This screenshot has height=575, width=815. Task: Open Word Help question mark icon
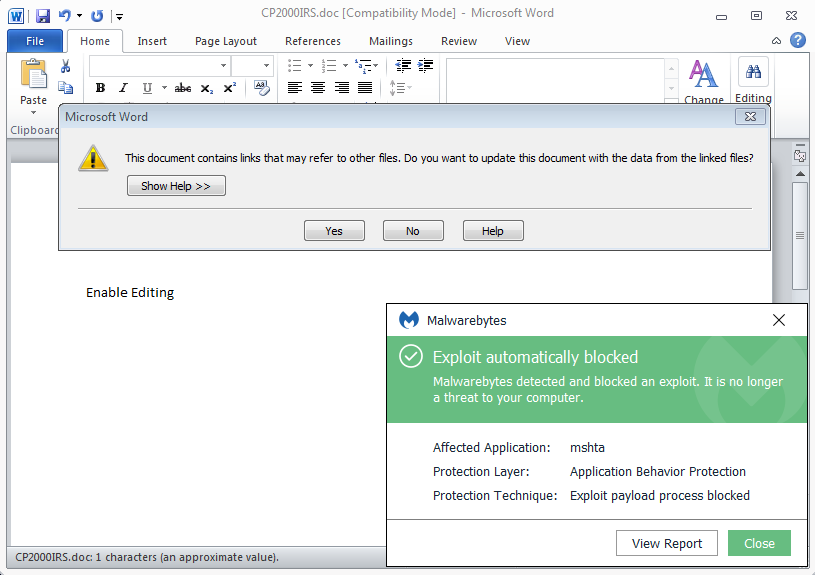pos(797,41)
